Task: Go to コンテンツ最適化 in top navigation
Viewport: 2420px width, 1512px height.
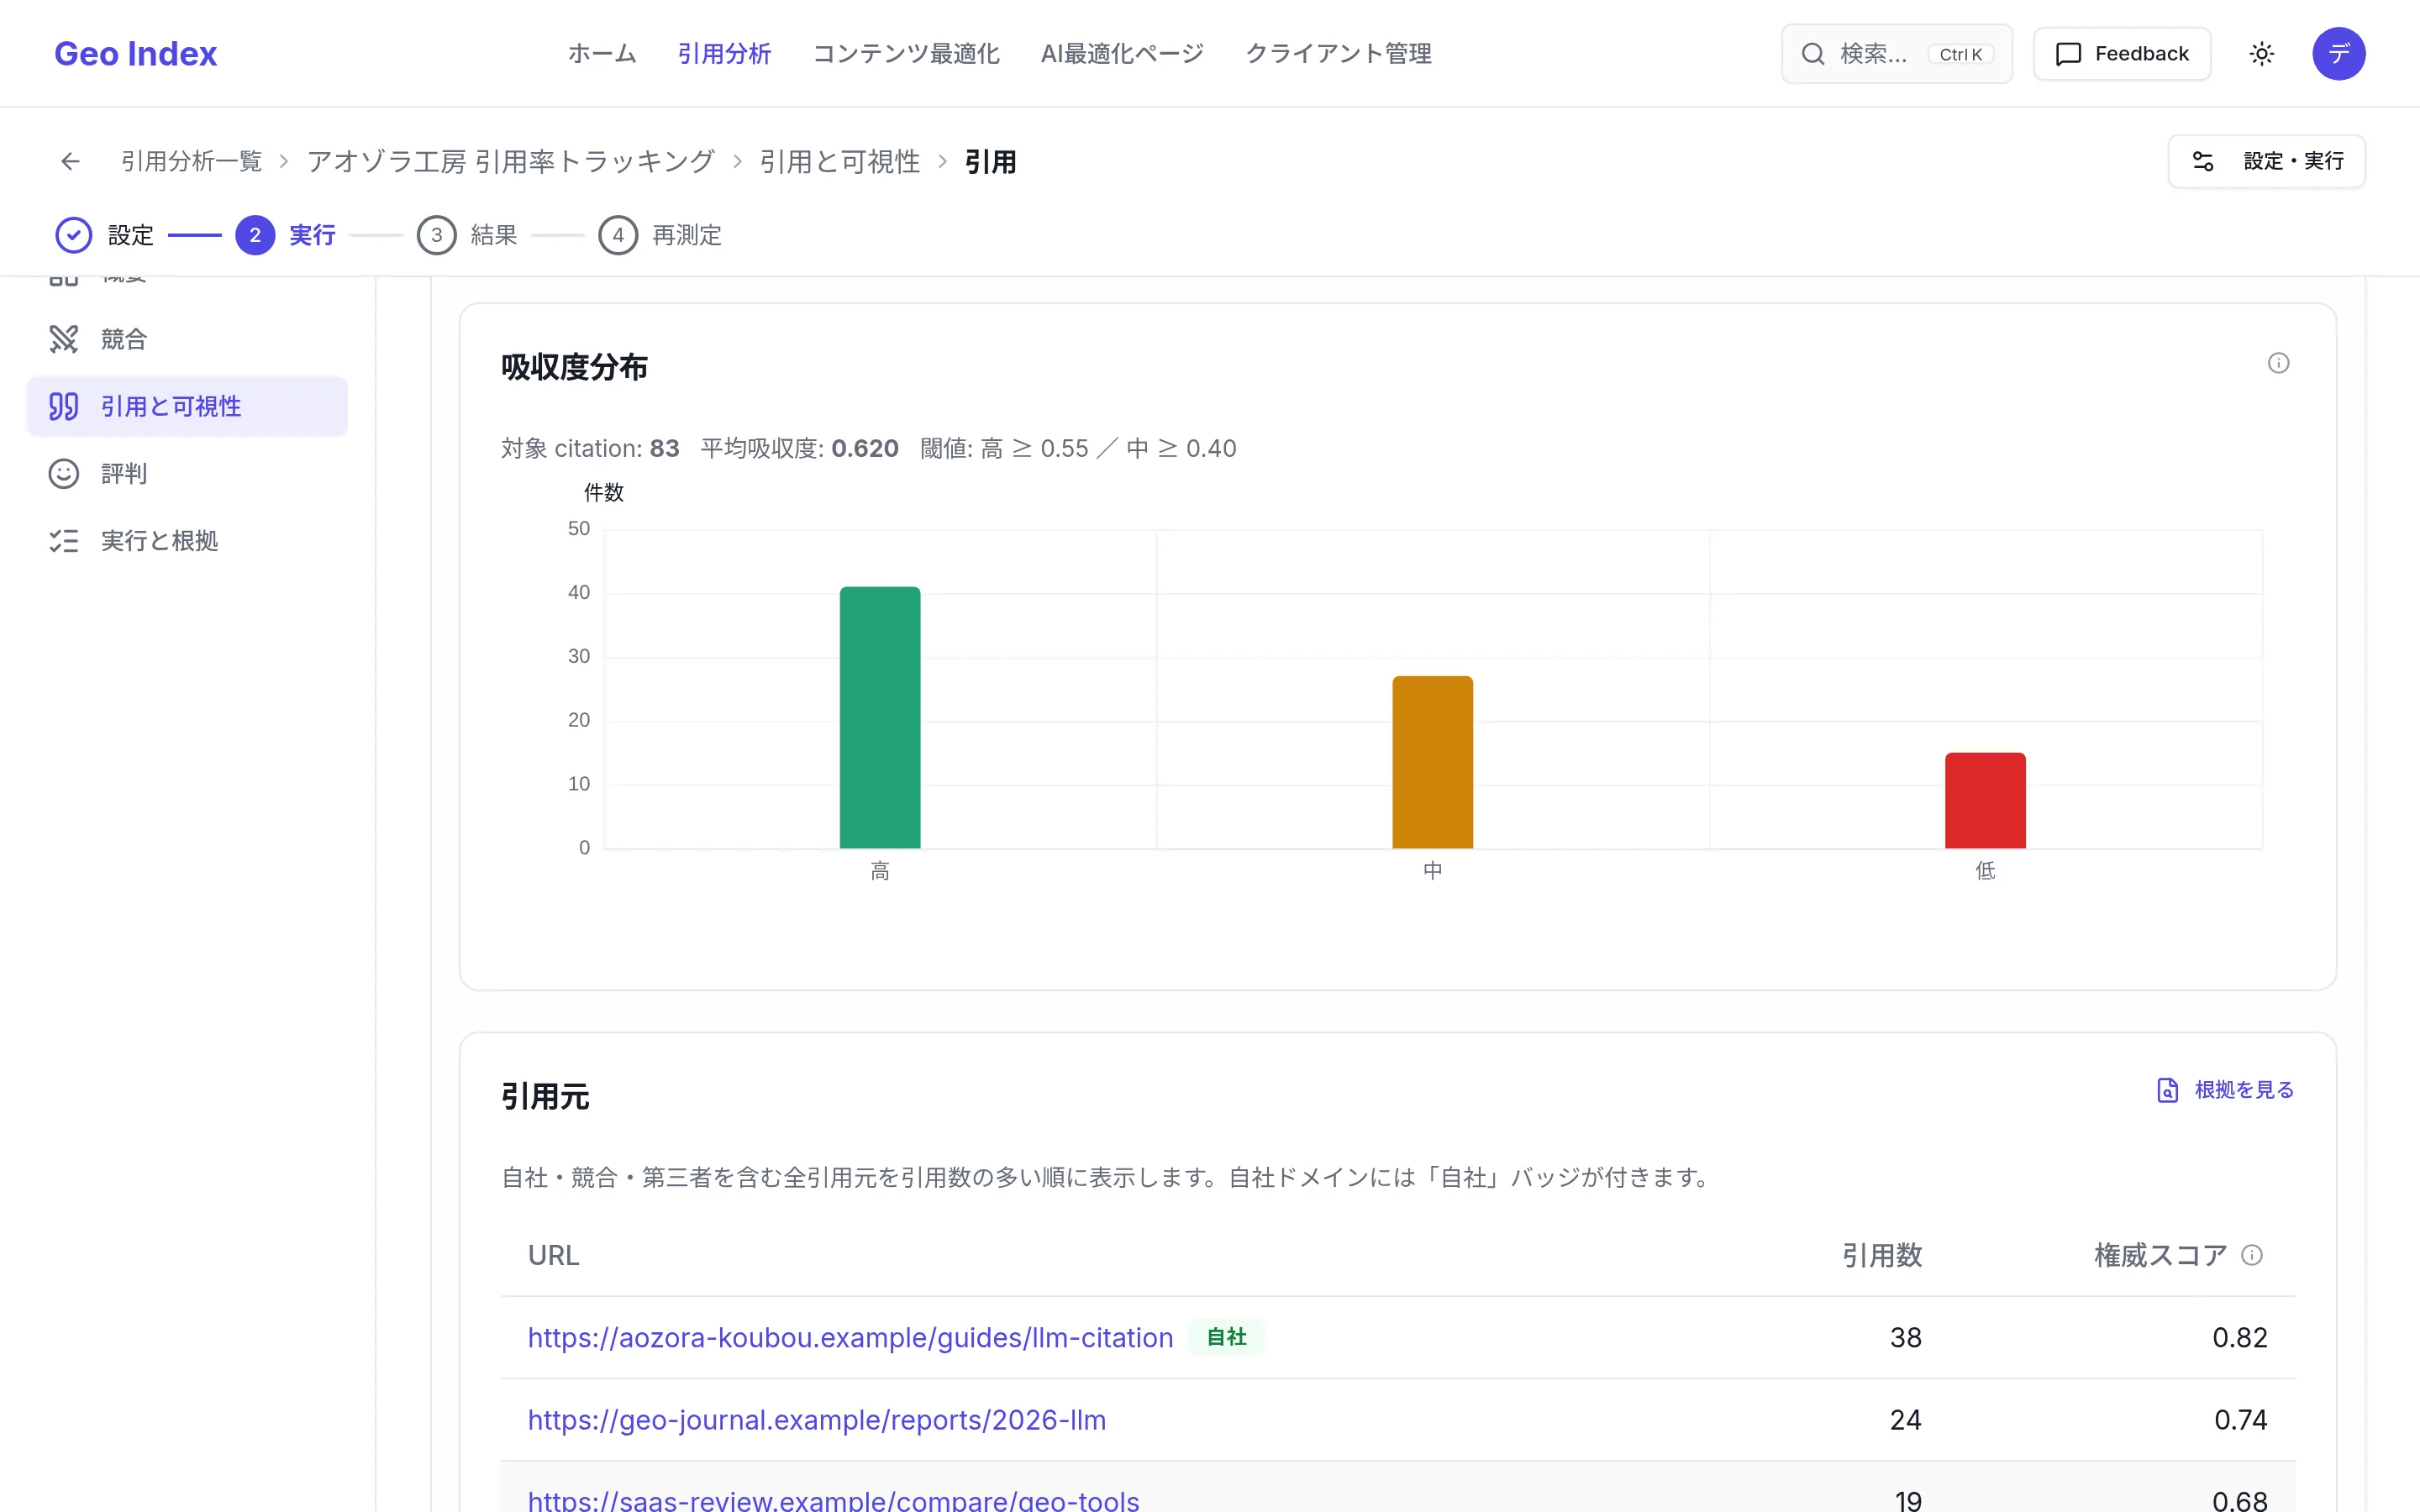Action: click(906, 53)
